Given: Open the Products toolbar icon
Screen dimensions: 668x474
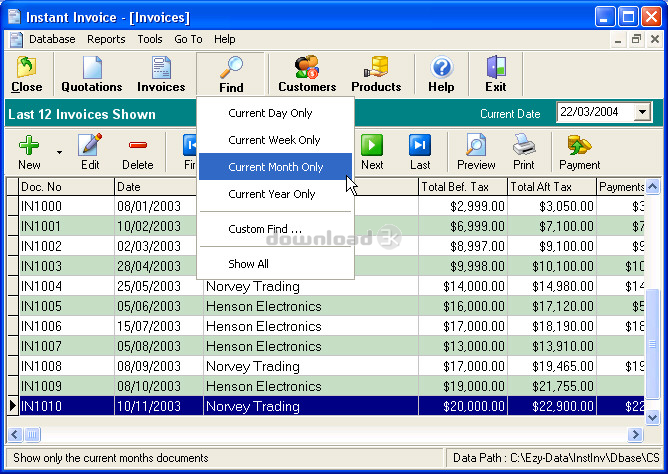Looking at the screenshot, I should point(376,75).
